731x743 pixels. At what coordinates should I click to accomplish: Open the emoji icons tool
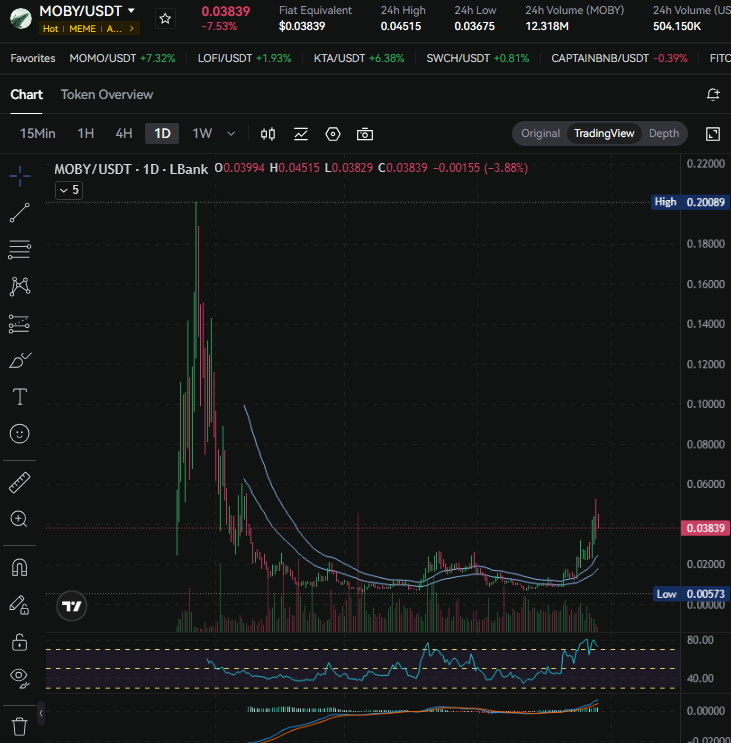click(19, 434)
